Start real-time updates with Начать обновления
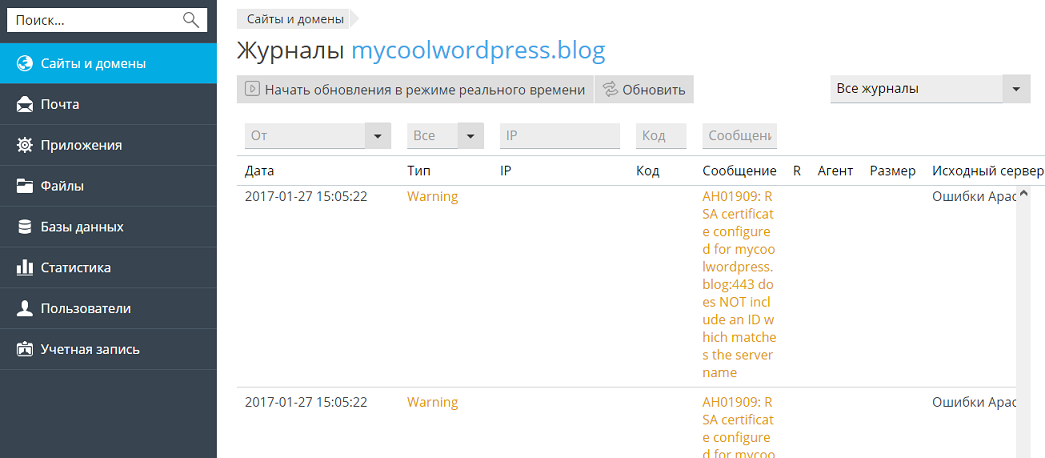The height and width of the screenshot is (458, 1045). (x=415, y=89)
